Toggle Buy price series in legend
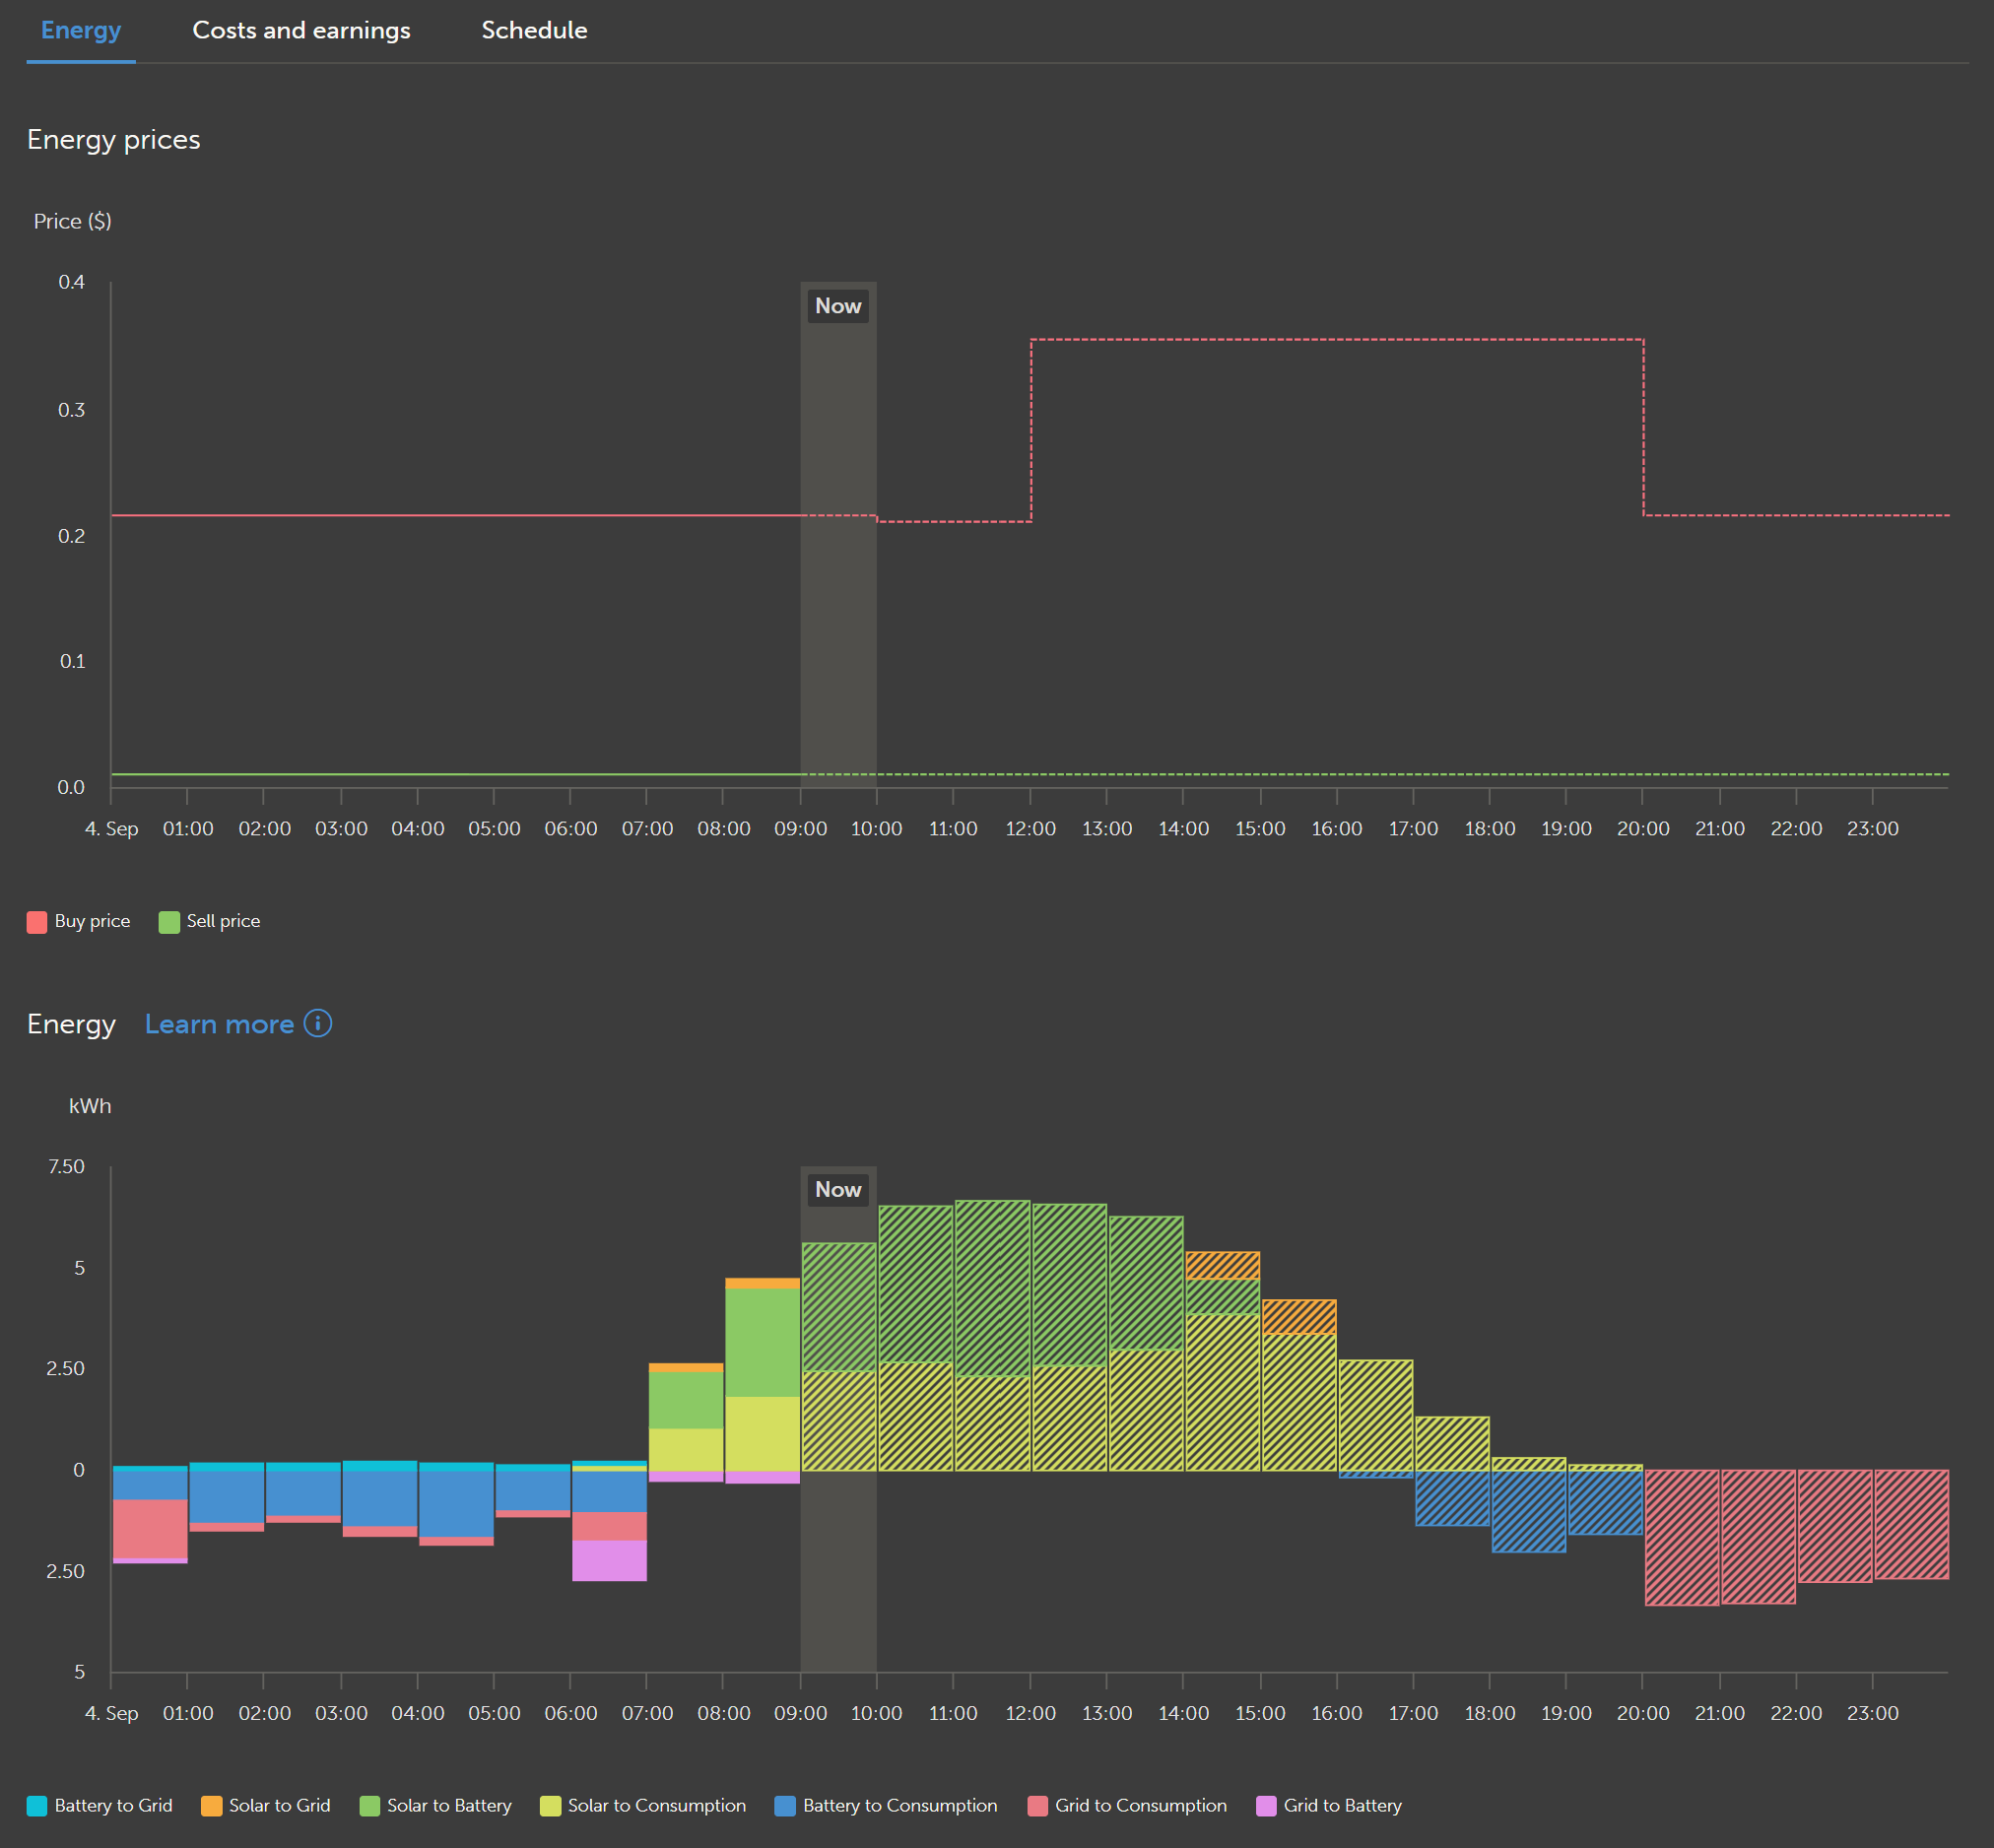 tap(91, 921)
